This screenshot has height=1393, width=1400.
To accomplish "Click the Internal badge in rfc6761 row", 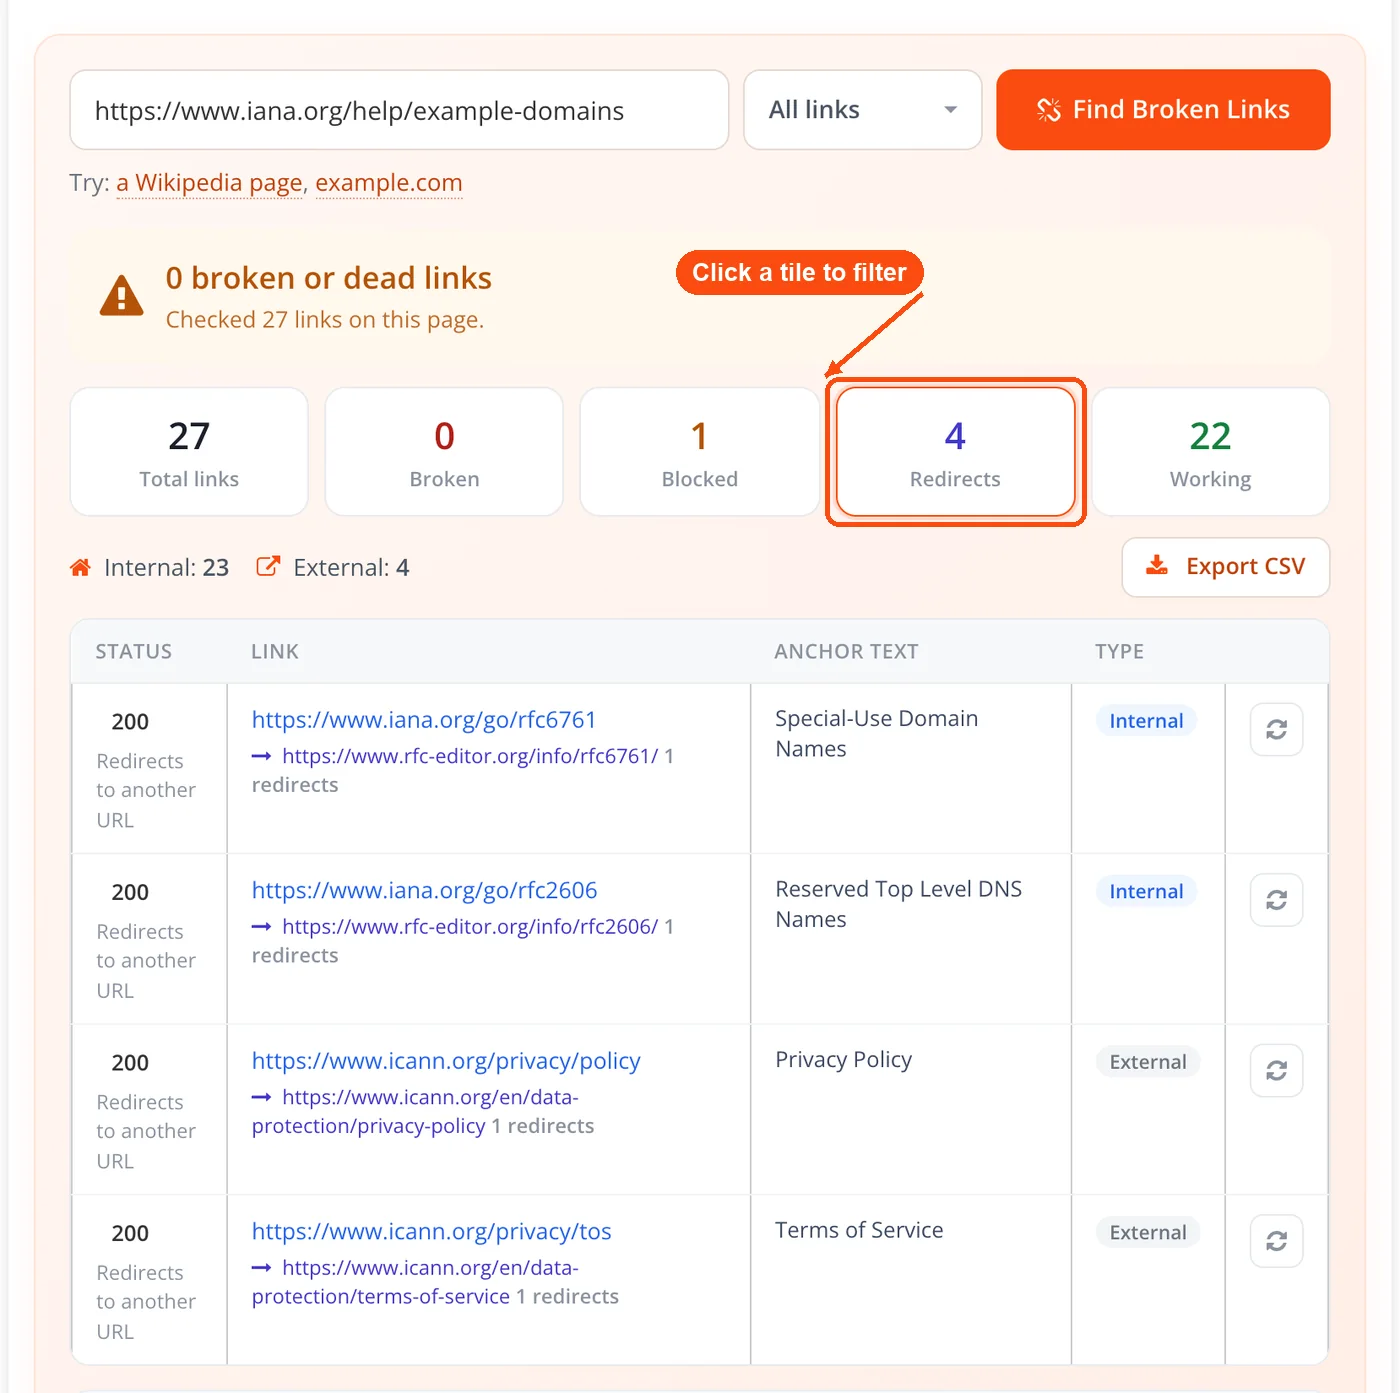I will coord(1146,721).
